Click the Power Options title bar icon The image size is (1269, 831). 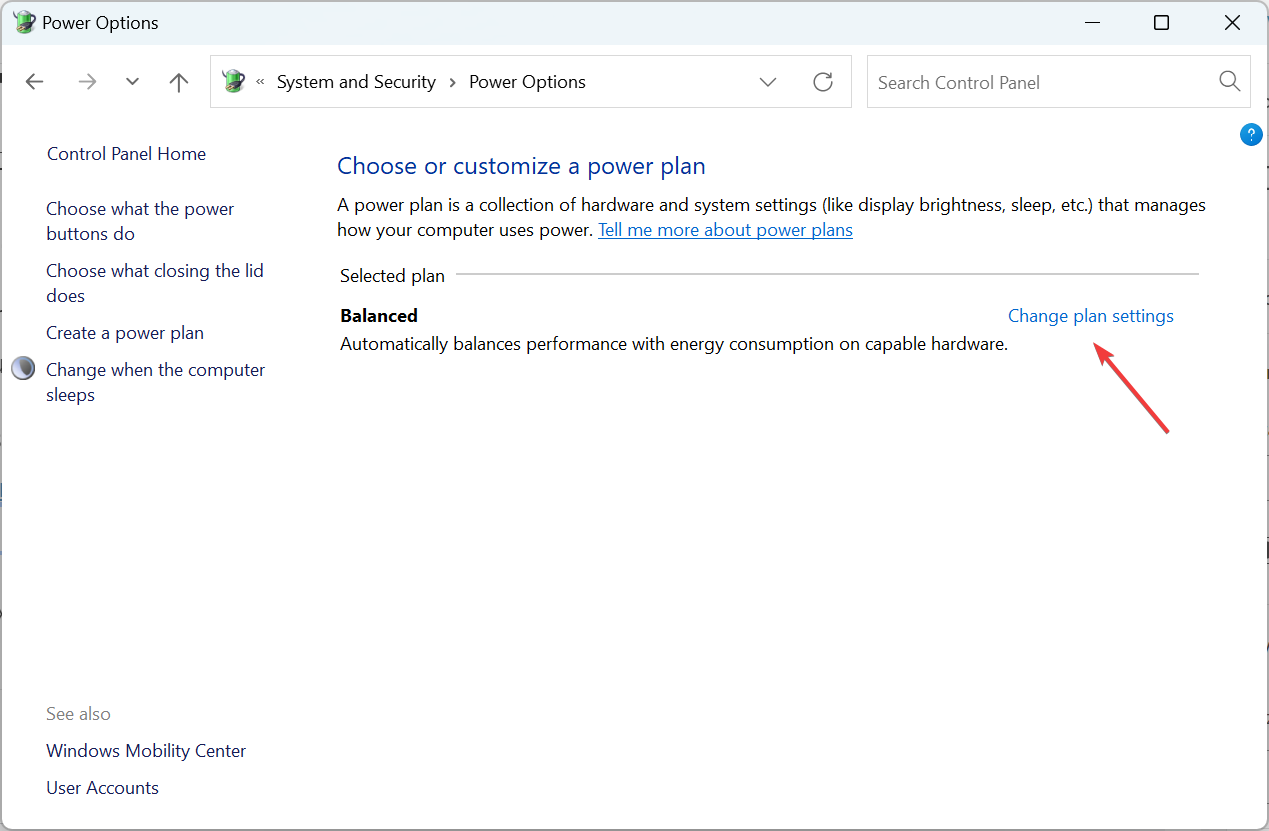coord(24,22)
